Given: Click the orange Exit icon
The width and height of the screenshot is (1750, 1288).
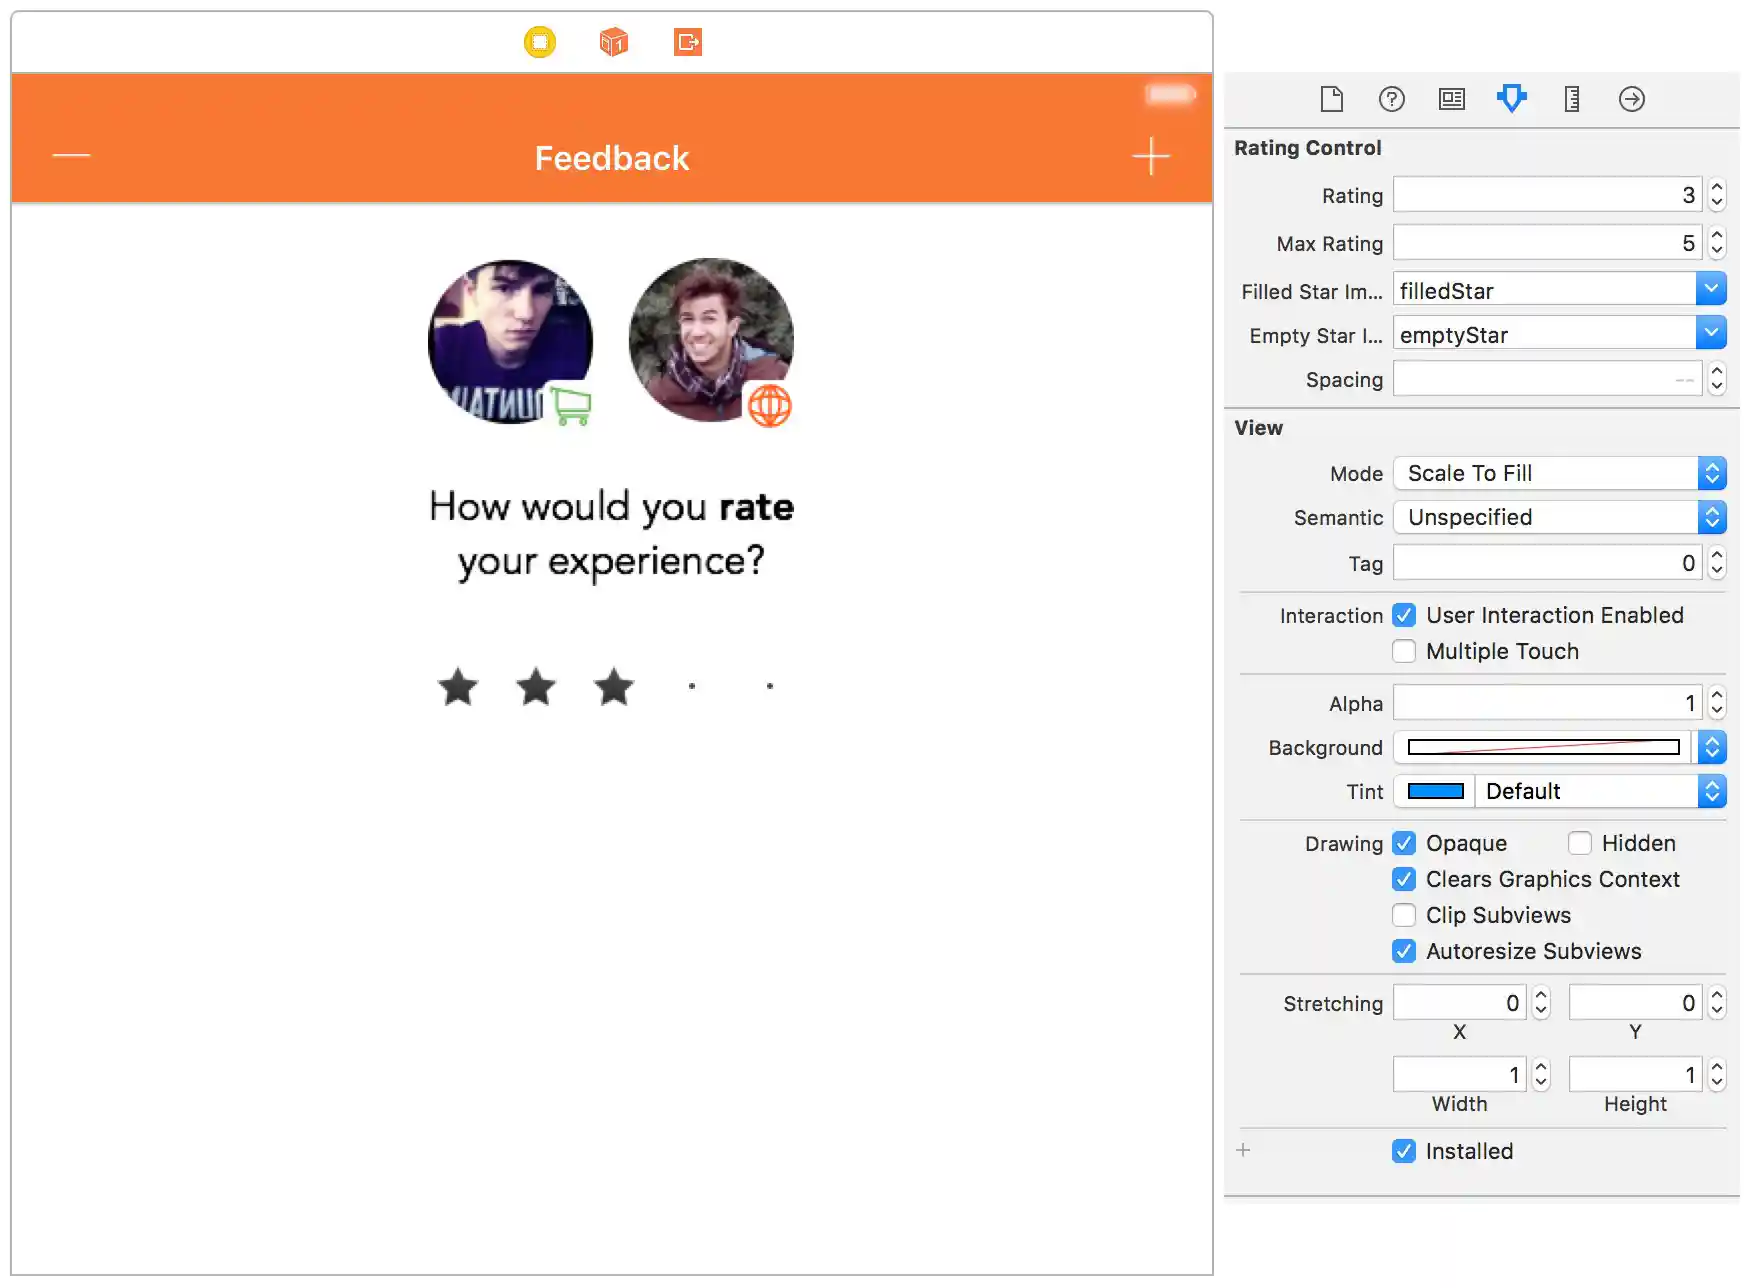Looking at the screenshot, I should (688, 42).
